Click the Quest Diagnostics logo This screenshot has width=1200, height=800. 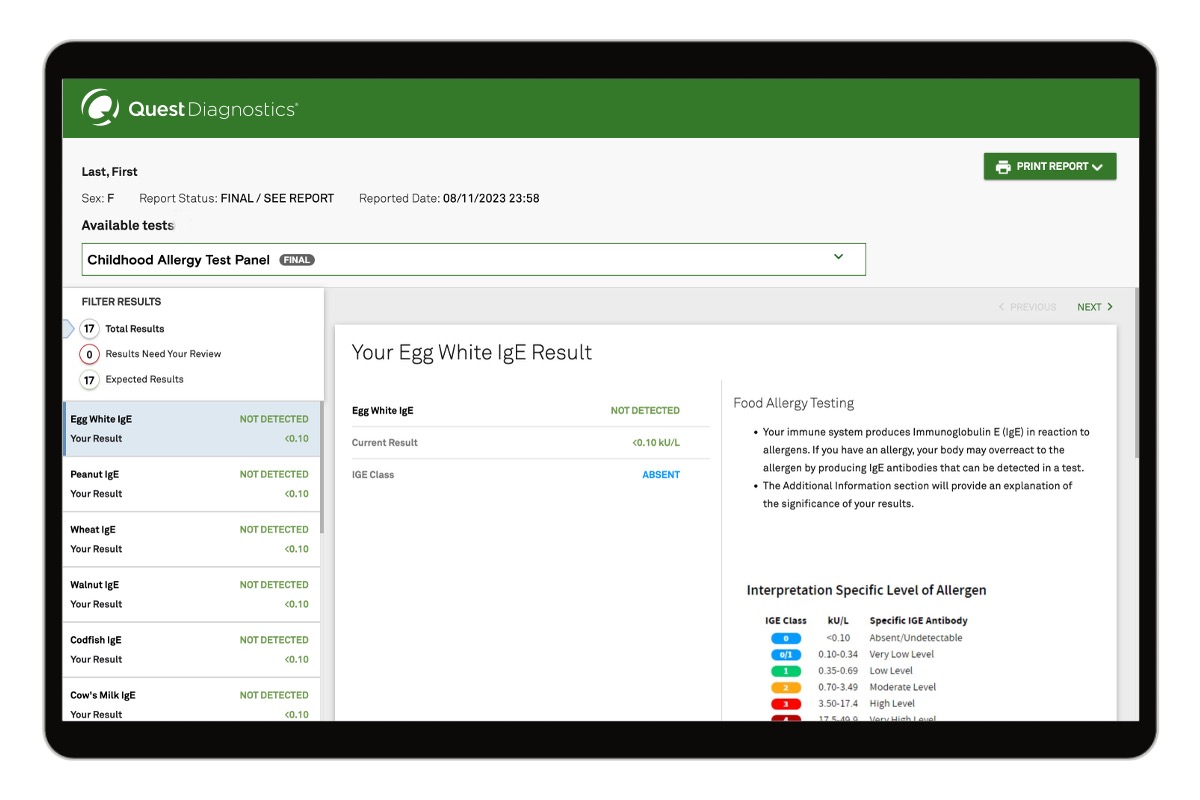click(189, 109)
